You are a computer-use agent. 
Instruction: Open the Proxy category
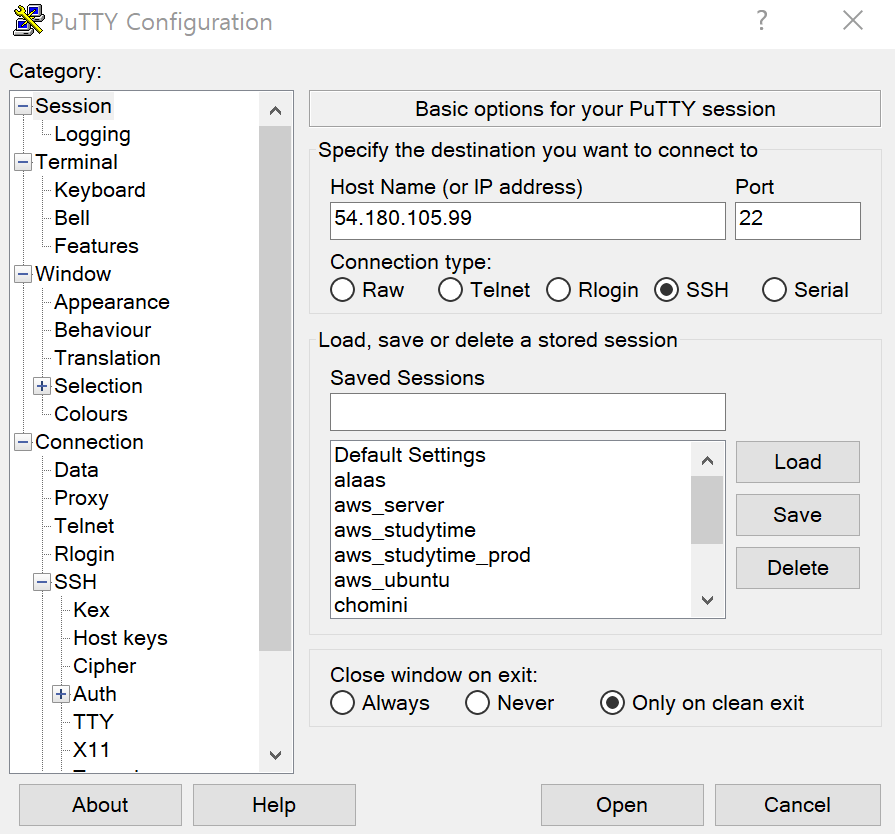pos(81,498)
